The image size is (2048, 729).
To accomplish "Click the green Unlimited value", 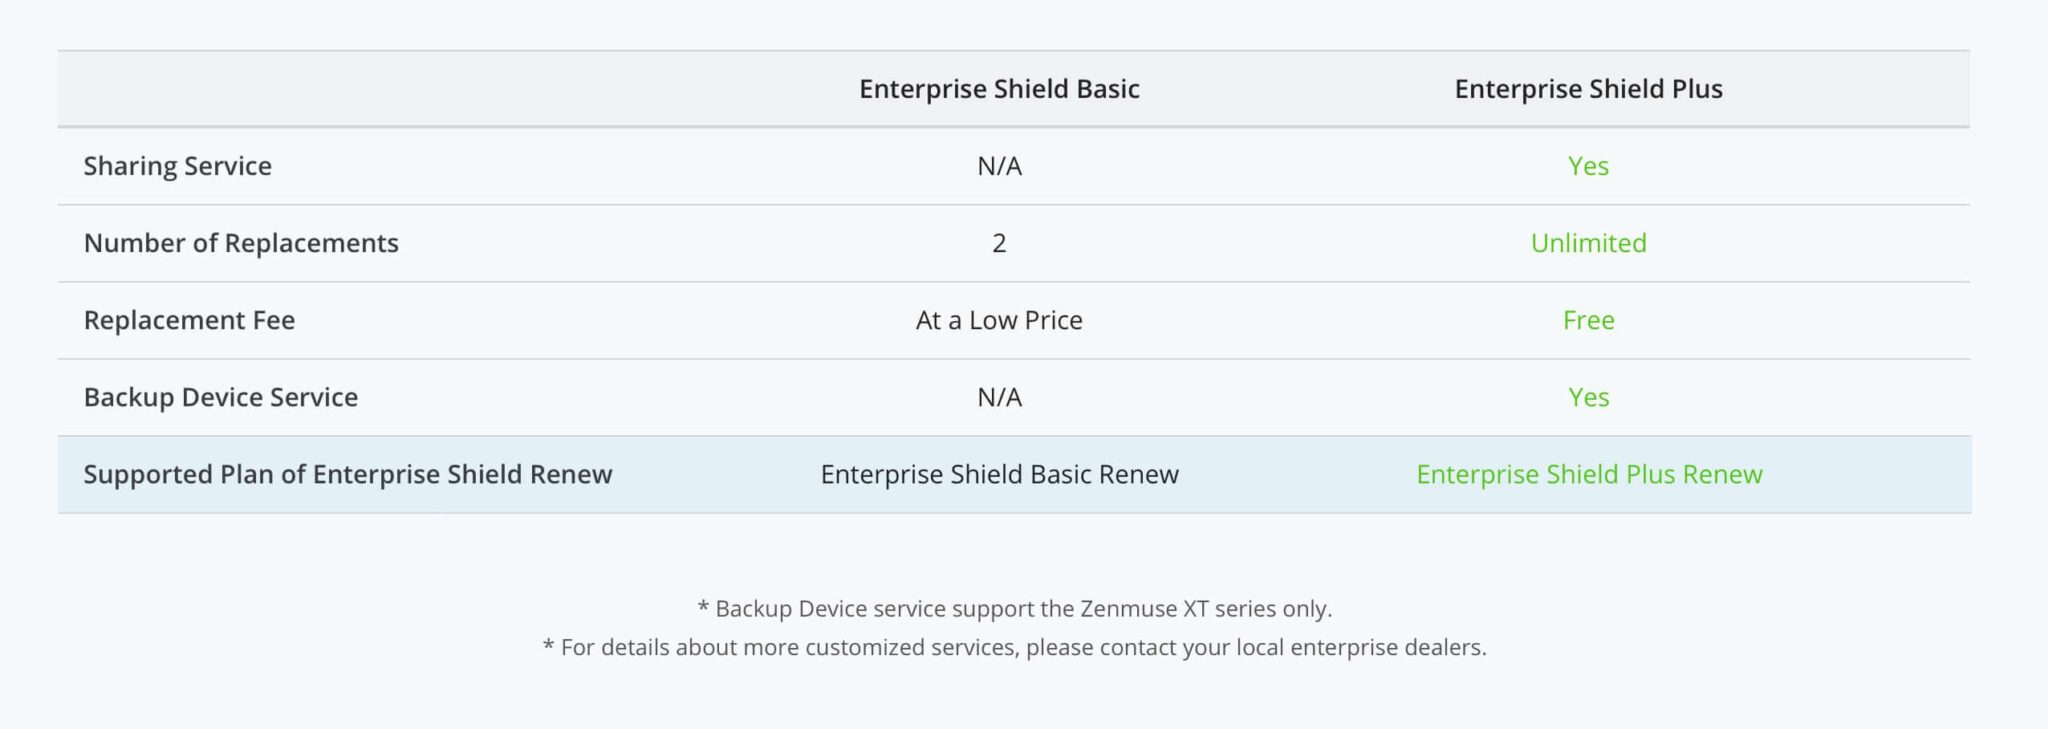I will pos(1588,243).
